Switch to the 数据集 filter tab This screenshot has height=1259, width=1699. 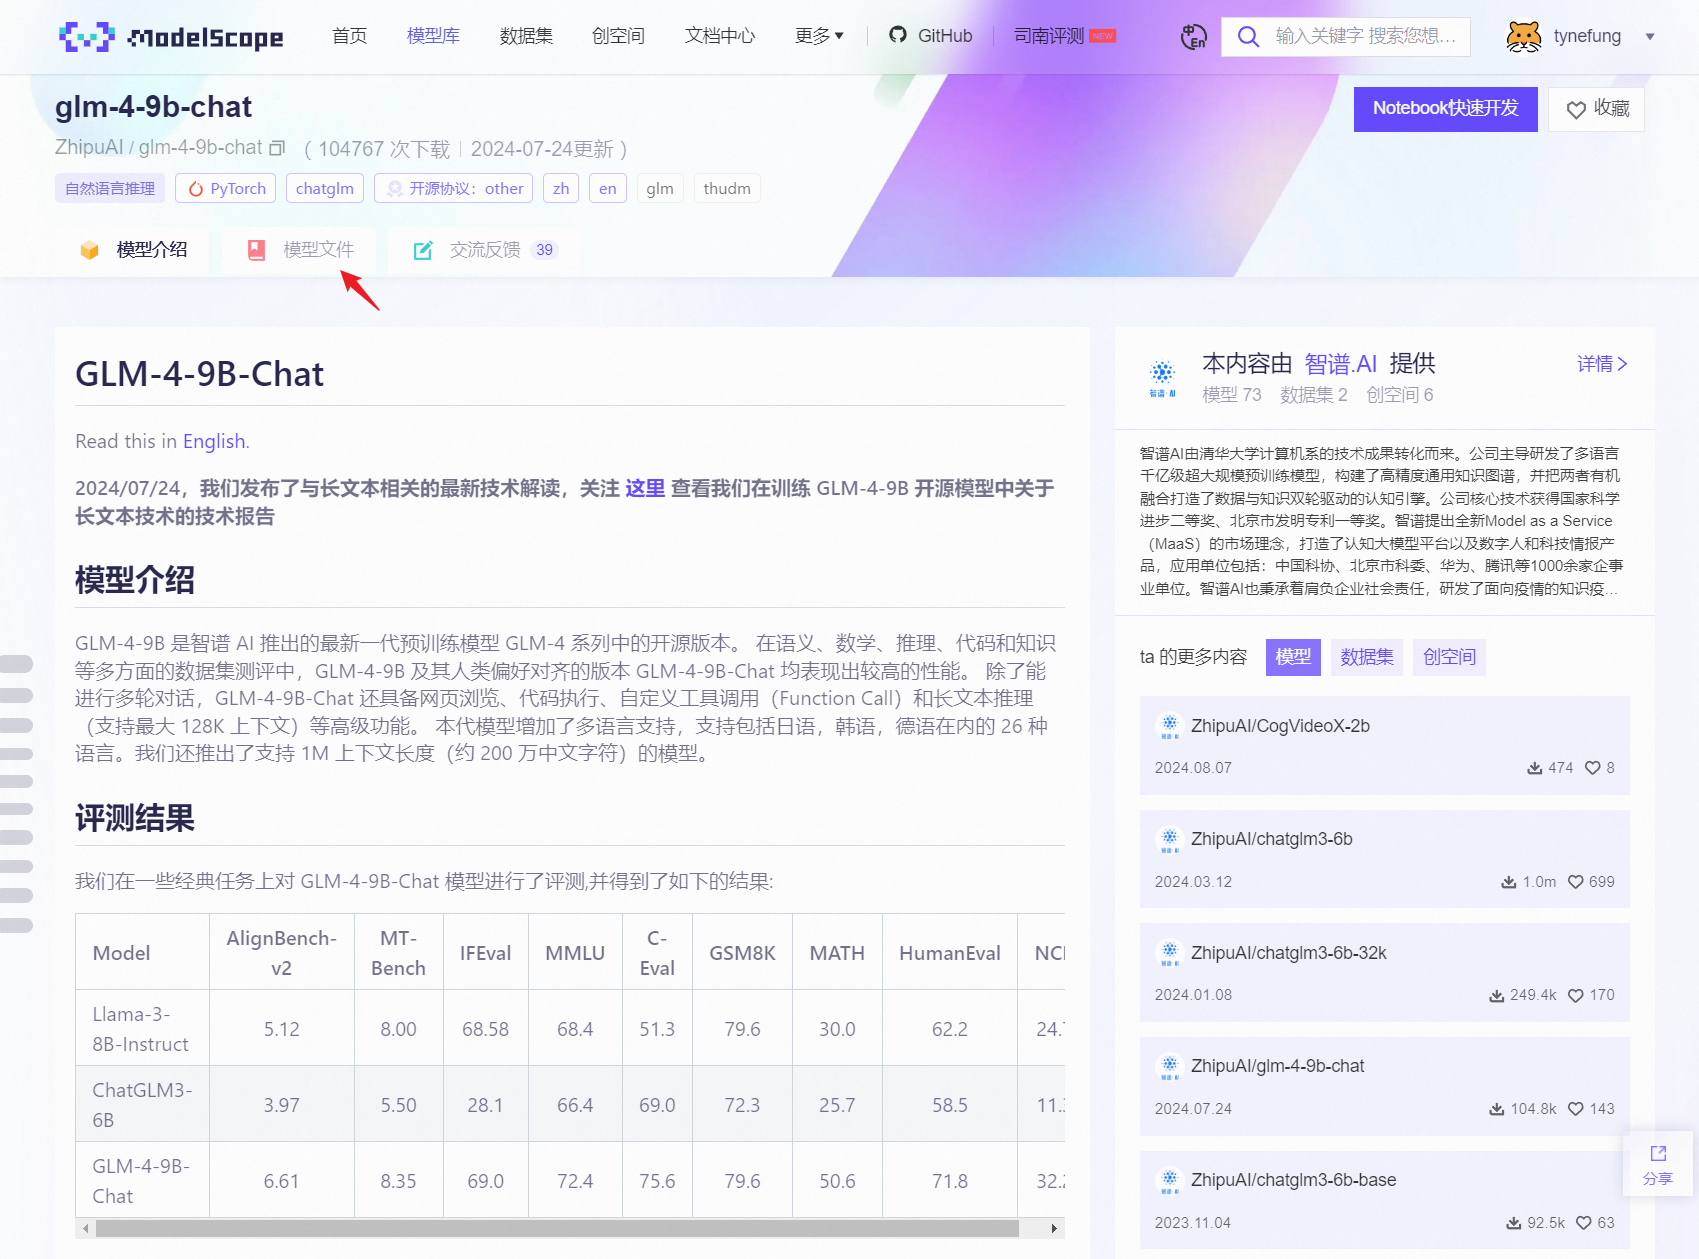(1366, 657)
